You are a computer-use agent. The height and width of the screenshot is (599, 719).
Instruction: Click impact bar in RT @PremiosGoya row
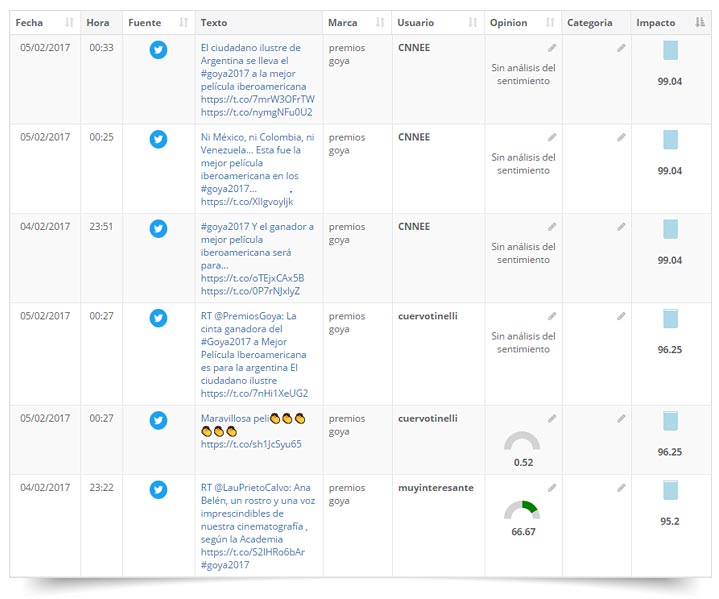670,319
